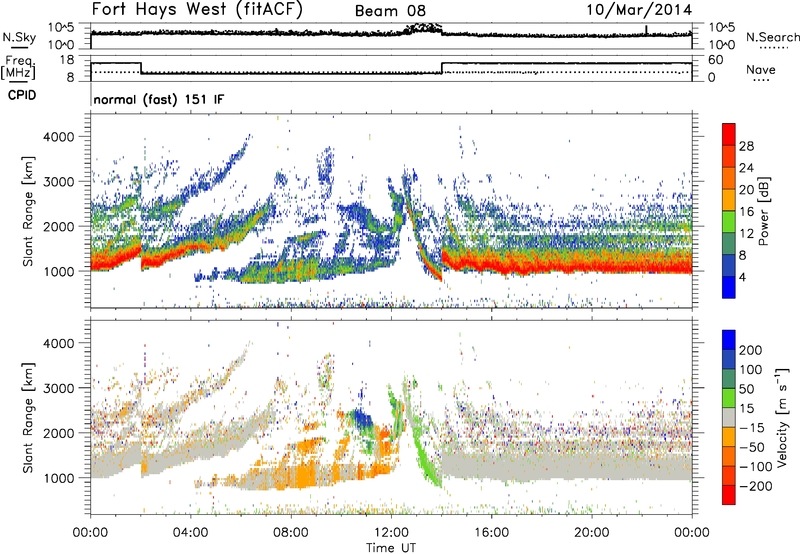Click the 'normal (fast) 151 IF' text
Viewport: 800px width, 554px height.
click(159, 99)
